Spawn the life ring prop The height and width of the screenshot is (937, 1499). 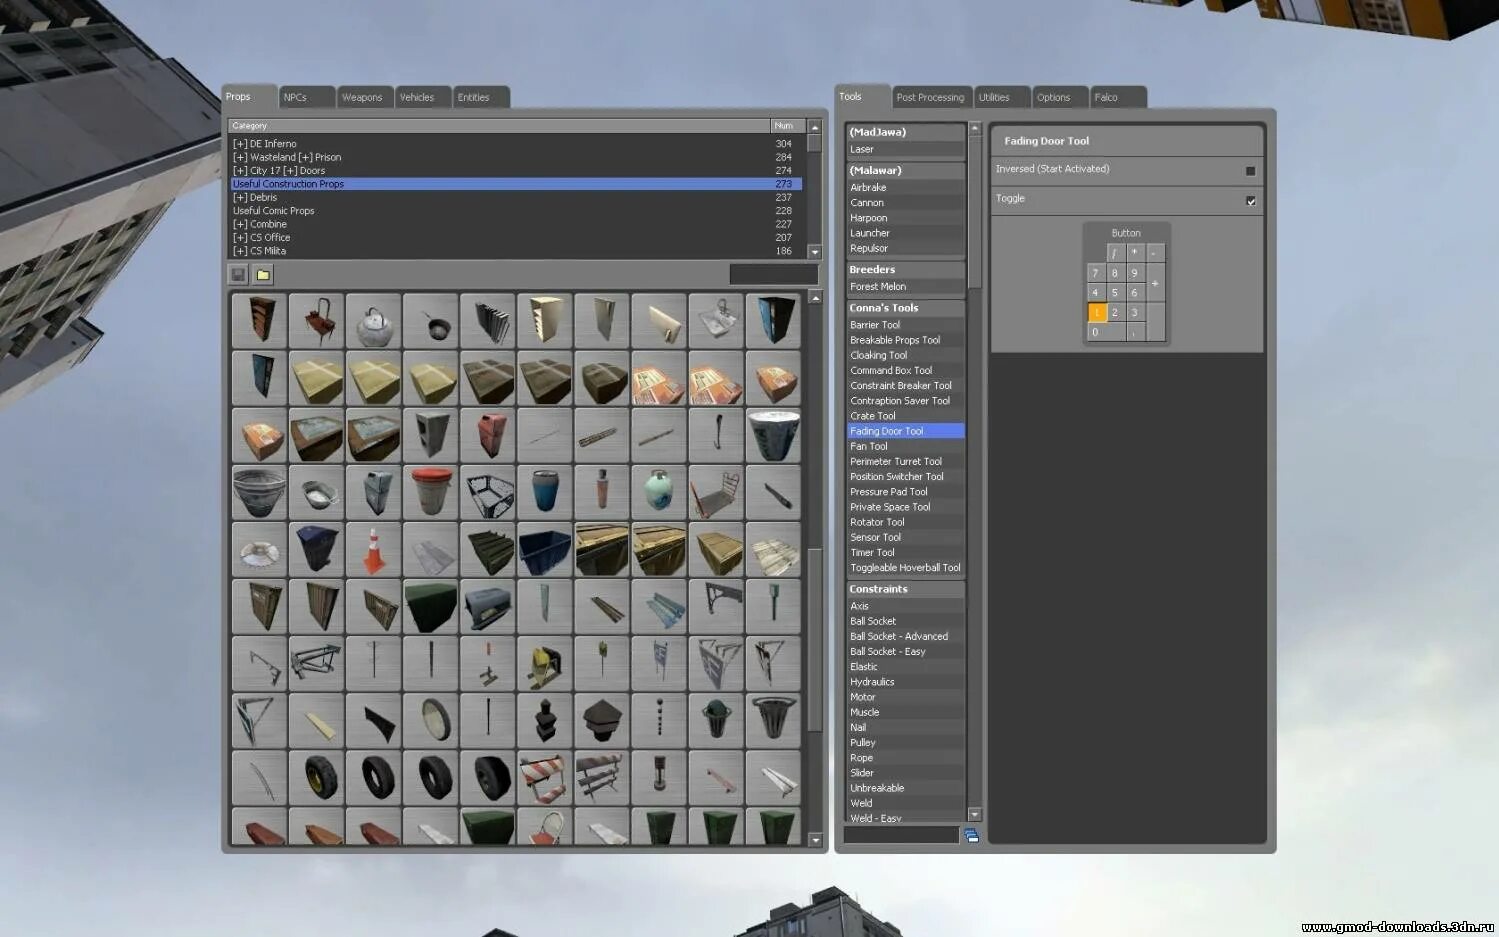tap(259, 550)
